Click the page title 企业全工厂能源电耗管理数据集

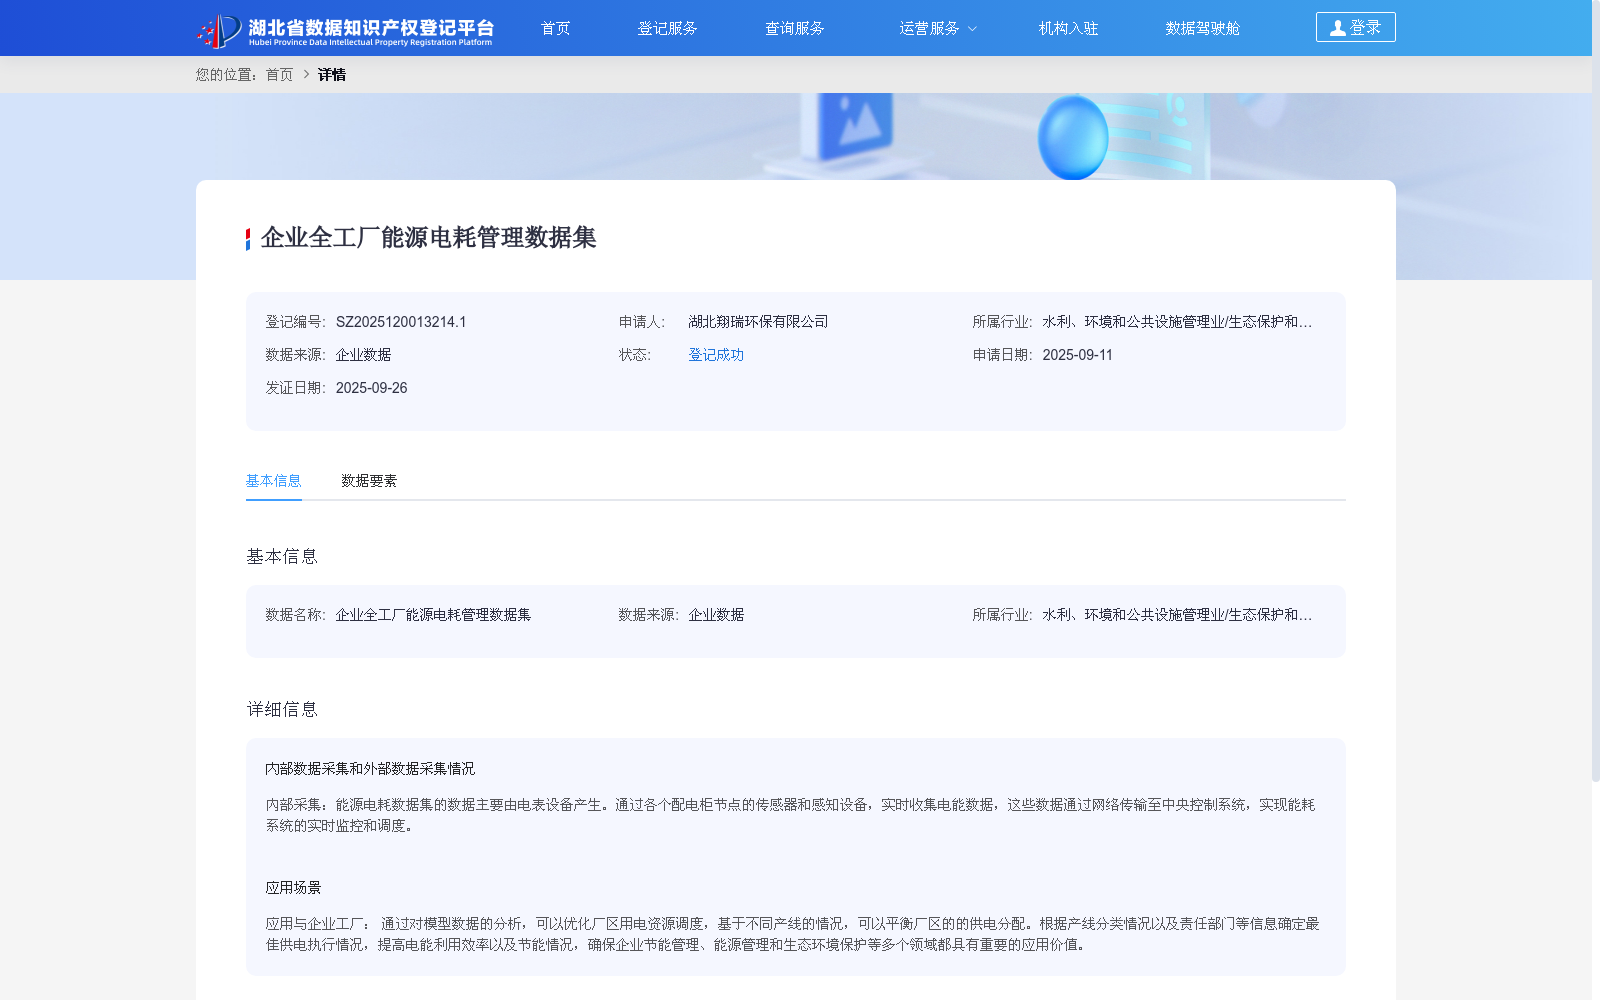428,238
